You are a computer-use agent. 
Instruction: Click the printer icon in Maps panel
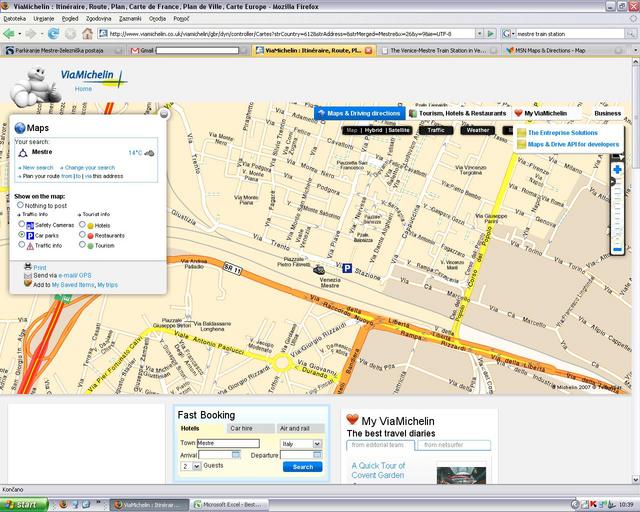tap(28, 267)
